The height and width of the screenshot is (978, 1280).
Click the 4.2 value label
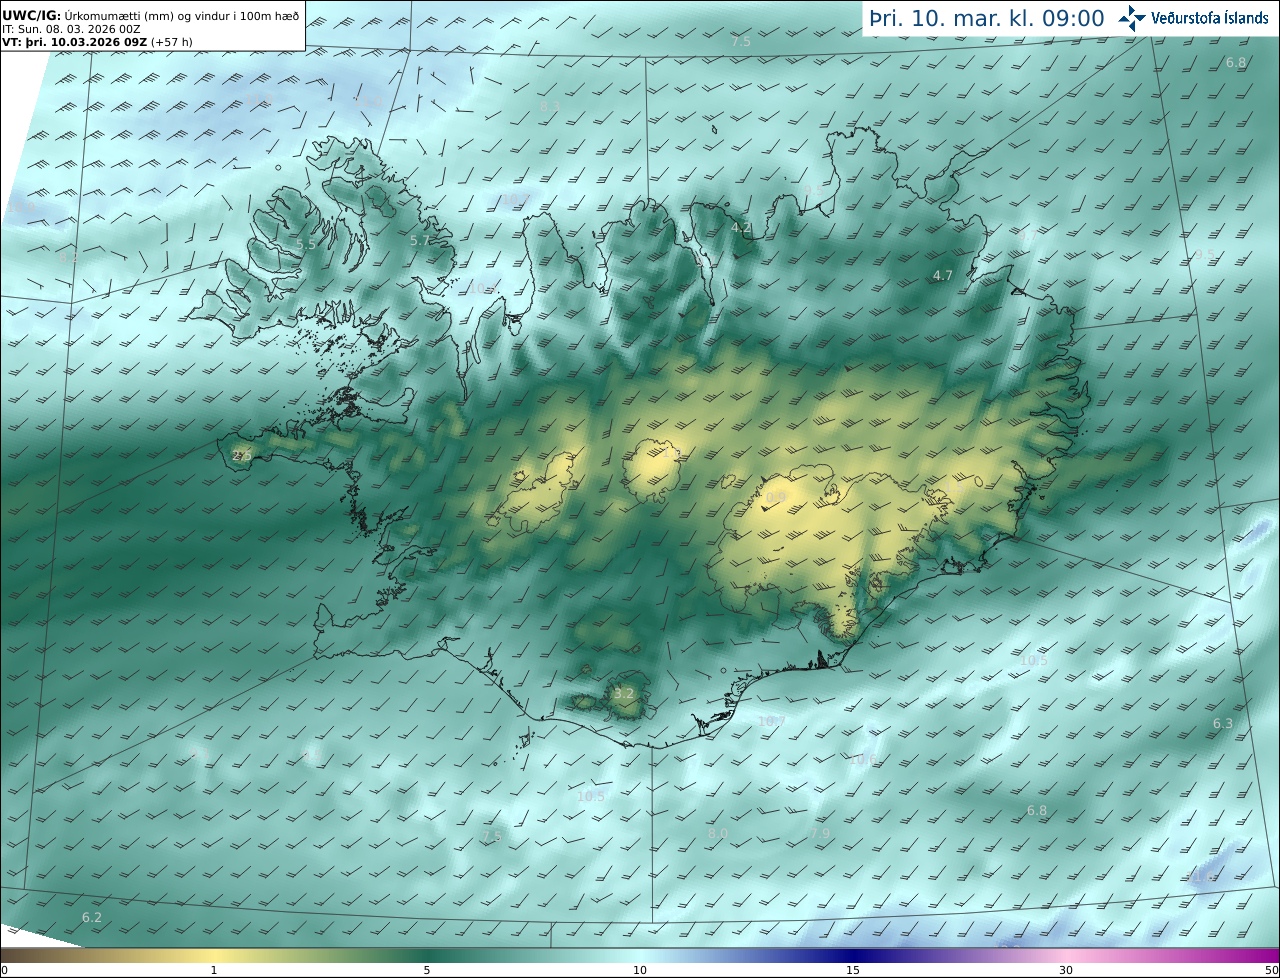pos(741,227)
